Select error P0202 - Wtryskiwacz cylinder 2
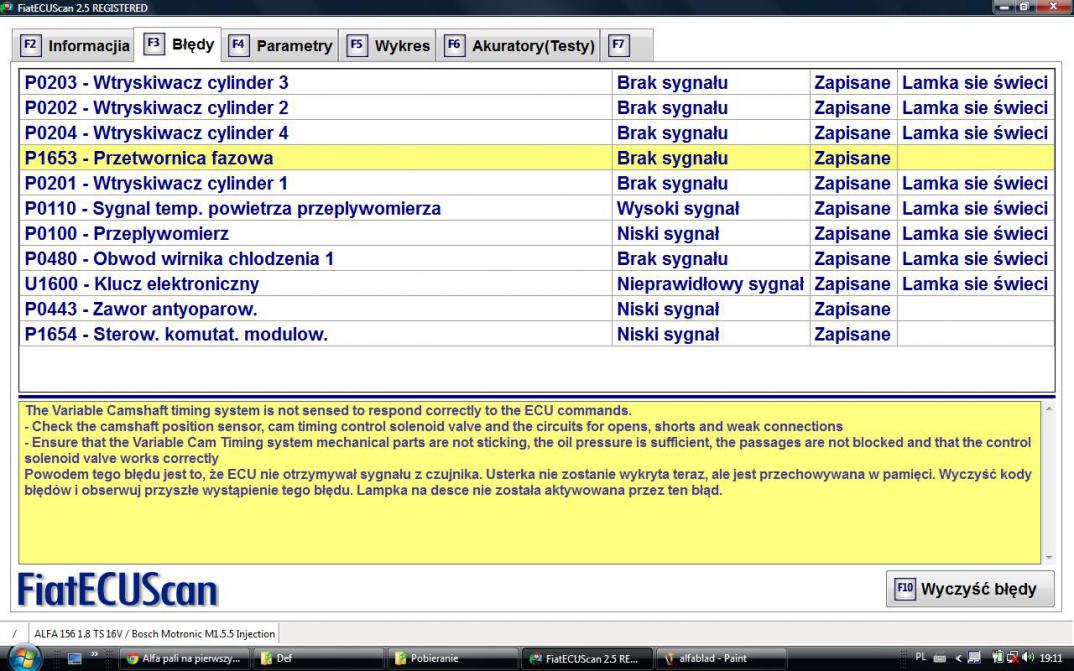The height and width of the screenshot is (671, 1074). (x=536, y=108)
